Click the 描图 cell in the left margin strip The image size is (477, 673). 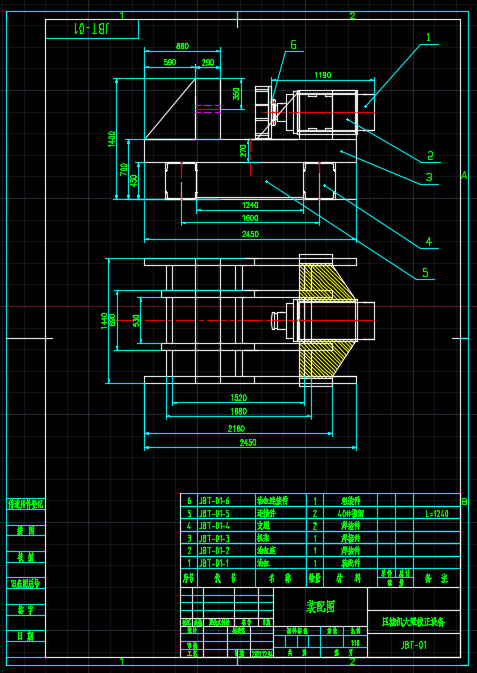(26, 531)
